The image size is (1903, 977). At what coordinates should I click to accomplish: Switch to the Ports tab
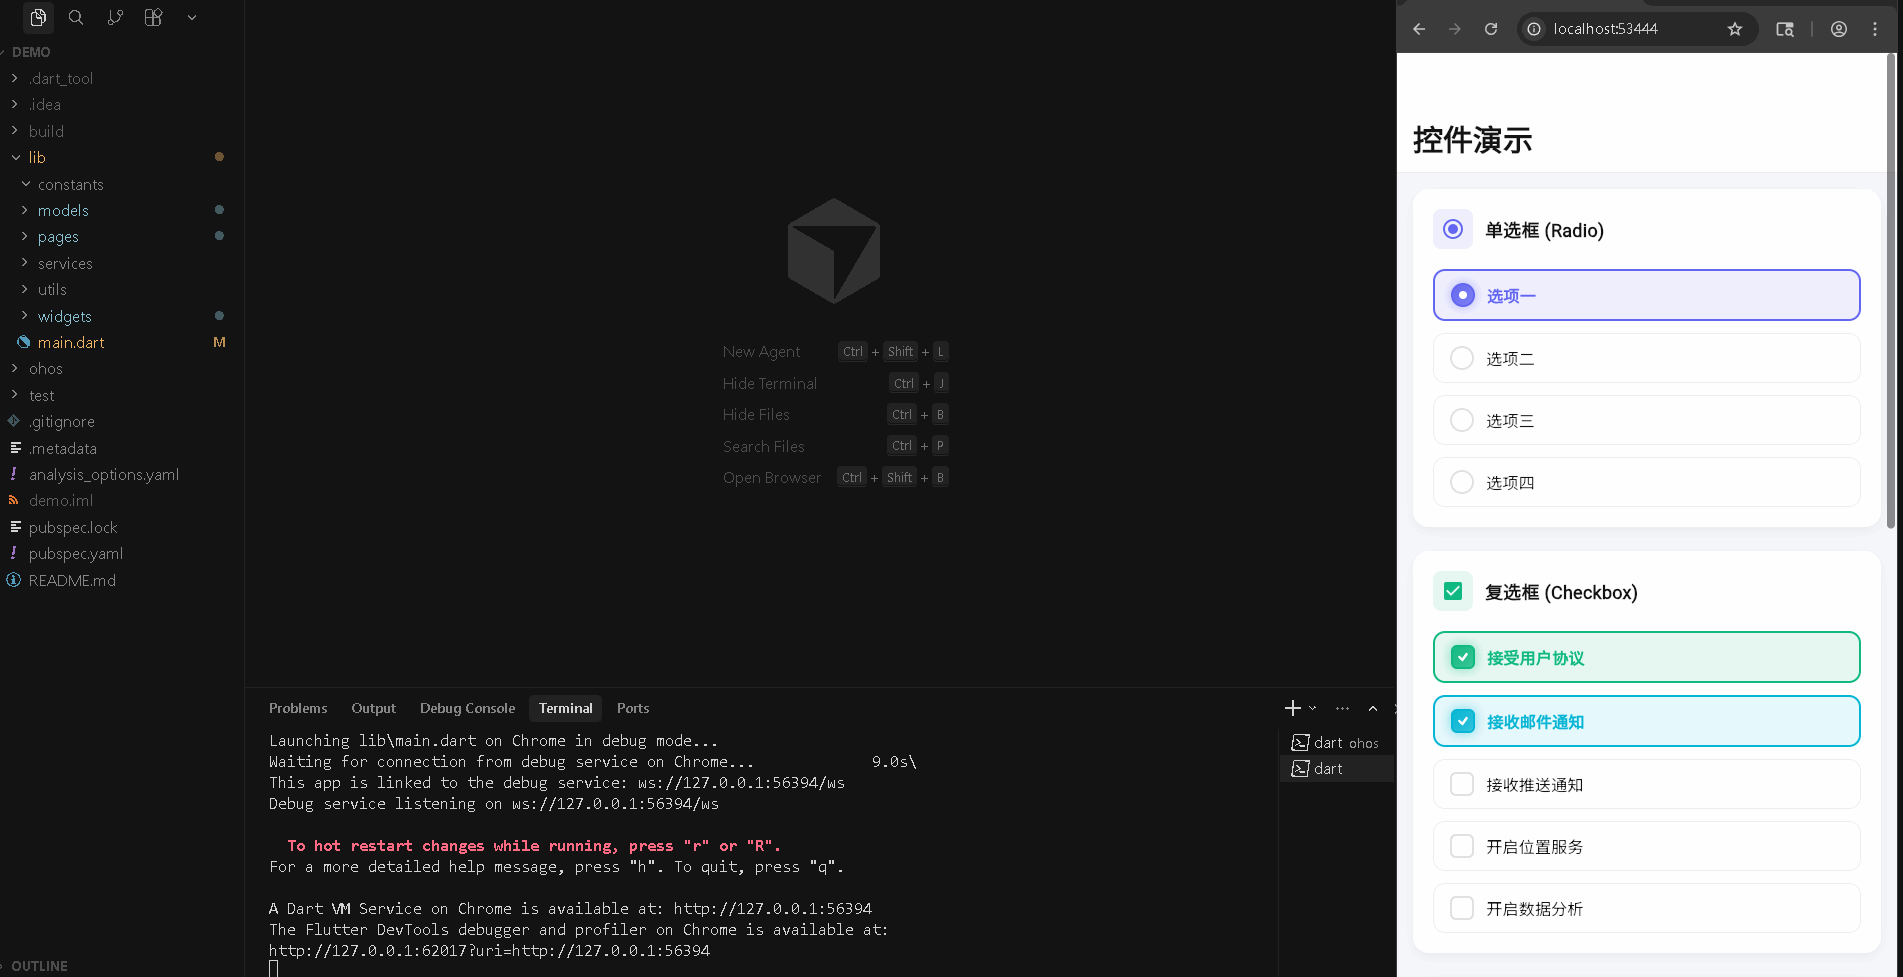[x=633, y=708]
